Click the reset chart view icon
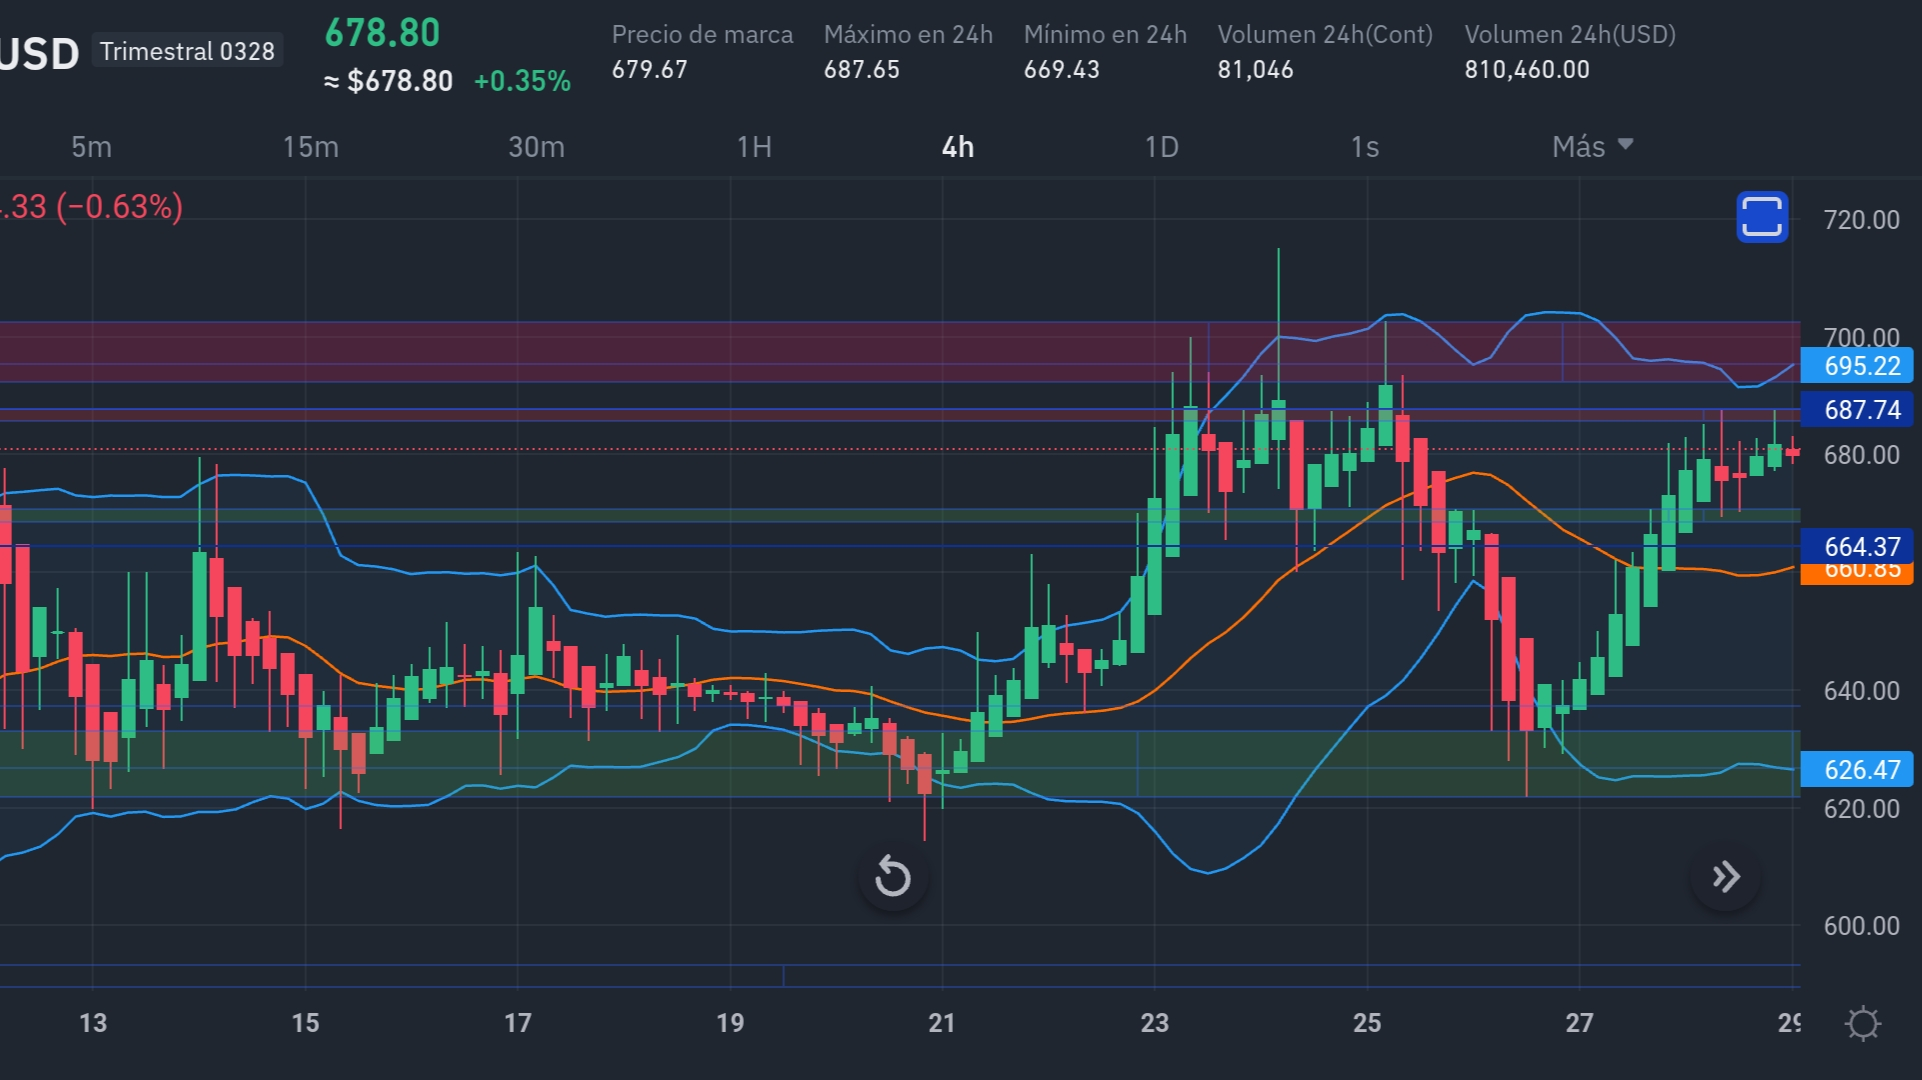Screen dimensions: 1922x1080 coord(892,878)
